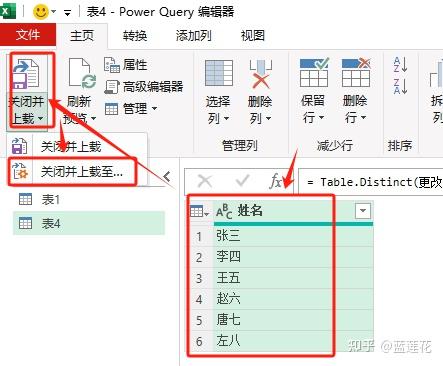The image size is (443, 366).
Task: Click the fx insert step icon
Action: pyautogui.click(x=276, y=182)
